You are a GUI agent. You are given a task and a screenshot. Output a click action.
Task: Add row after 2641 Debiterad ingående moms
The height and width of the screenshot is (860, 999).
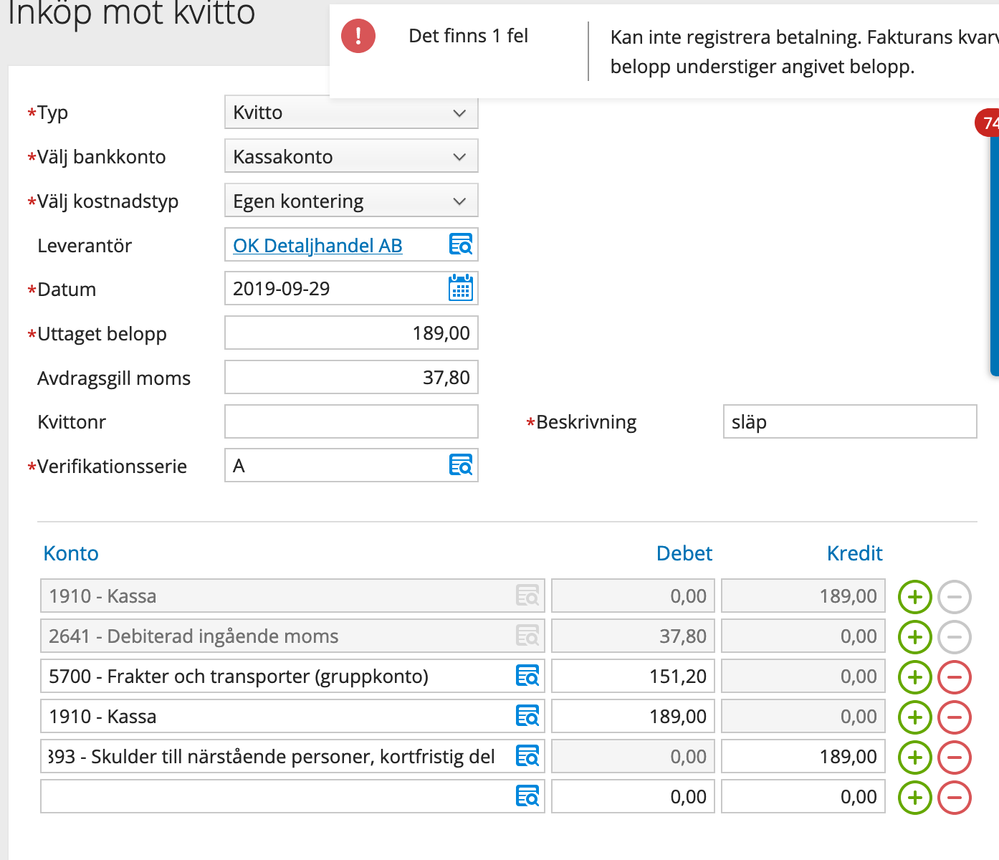[915, 637]
